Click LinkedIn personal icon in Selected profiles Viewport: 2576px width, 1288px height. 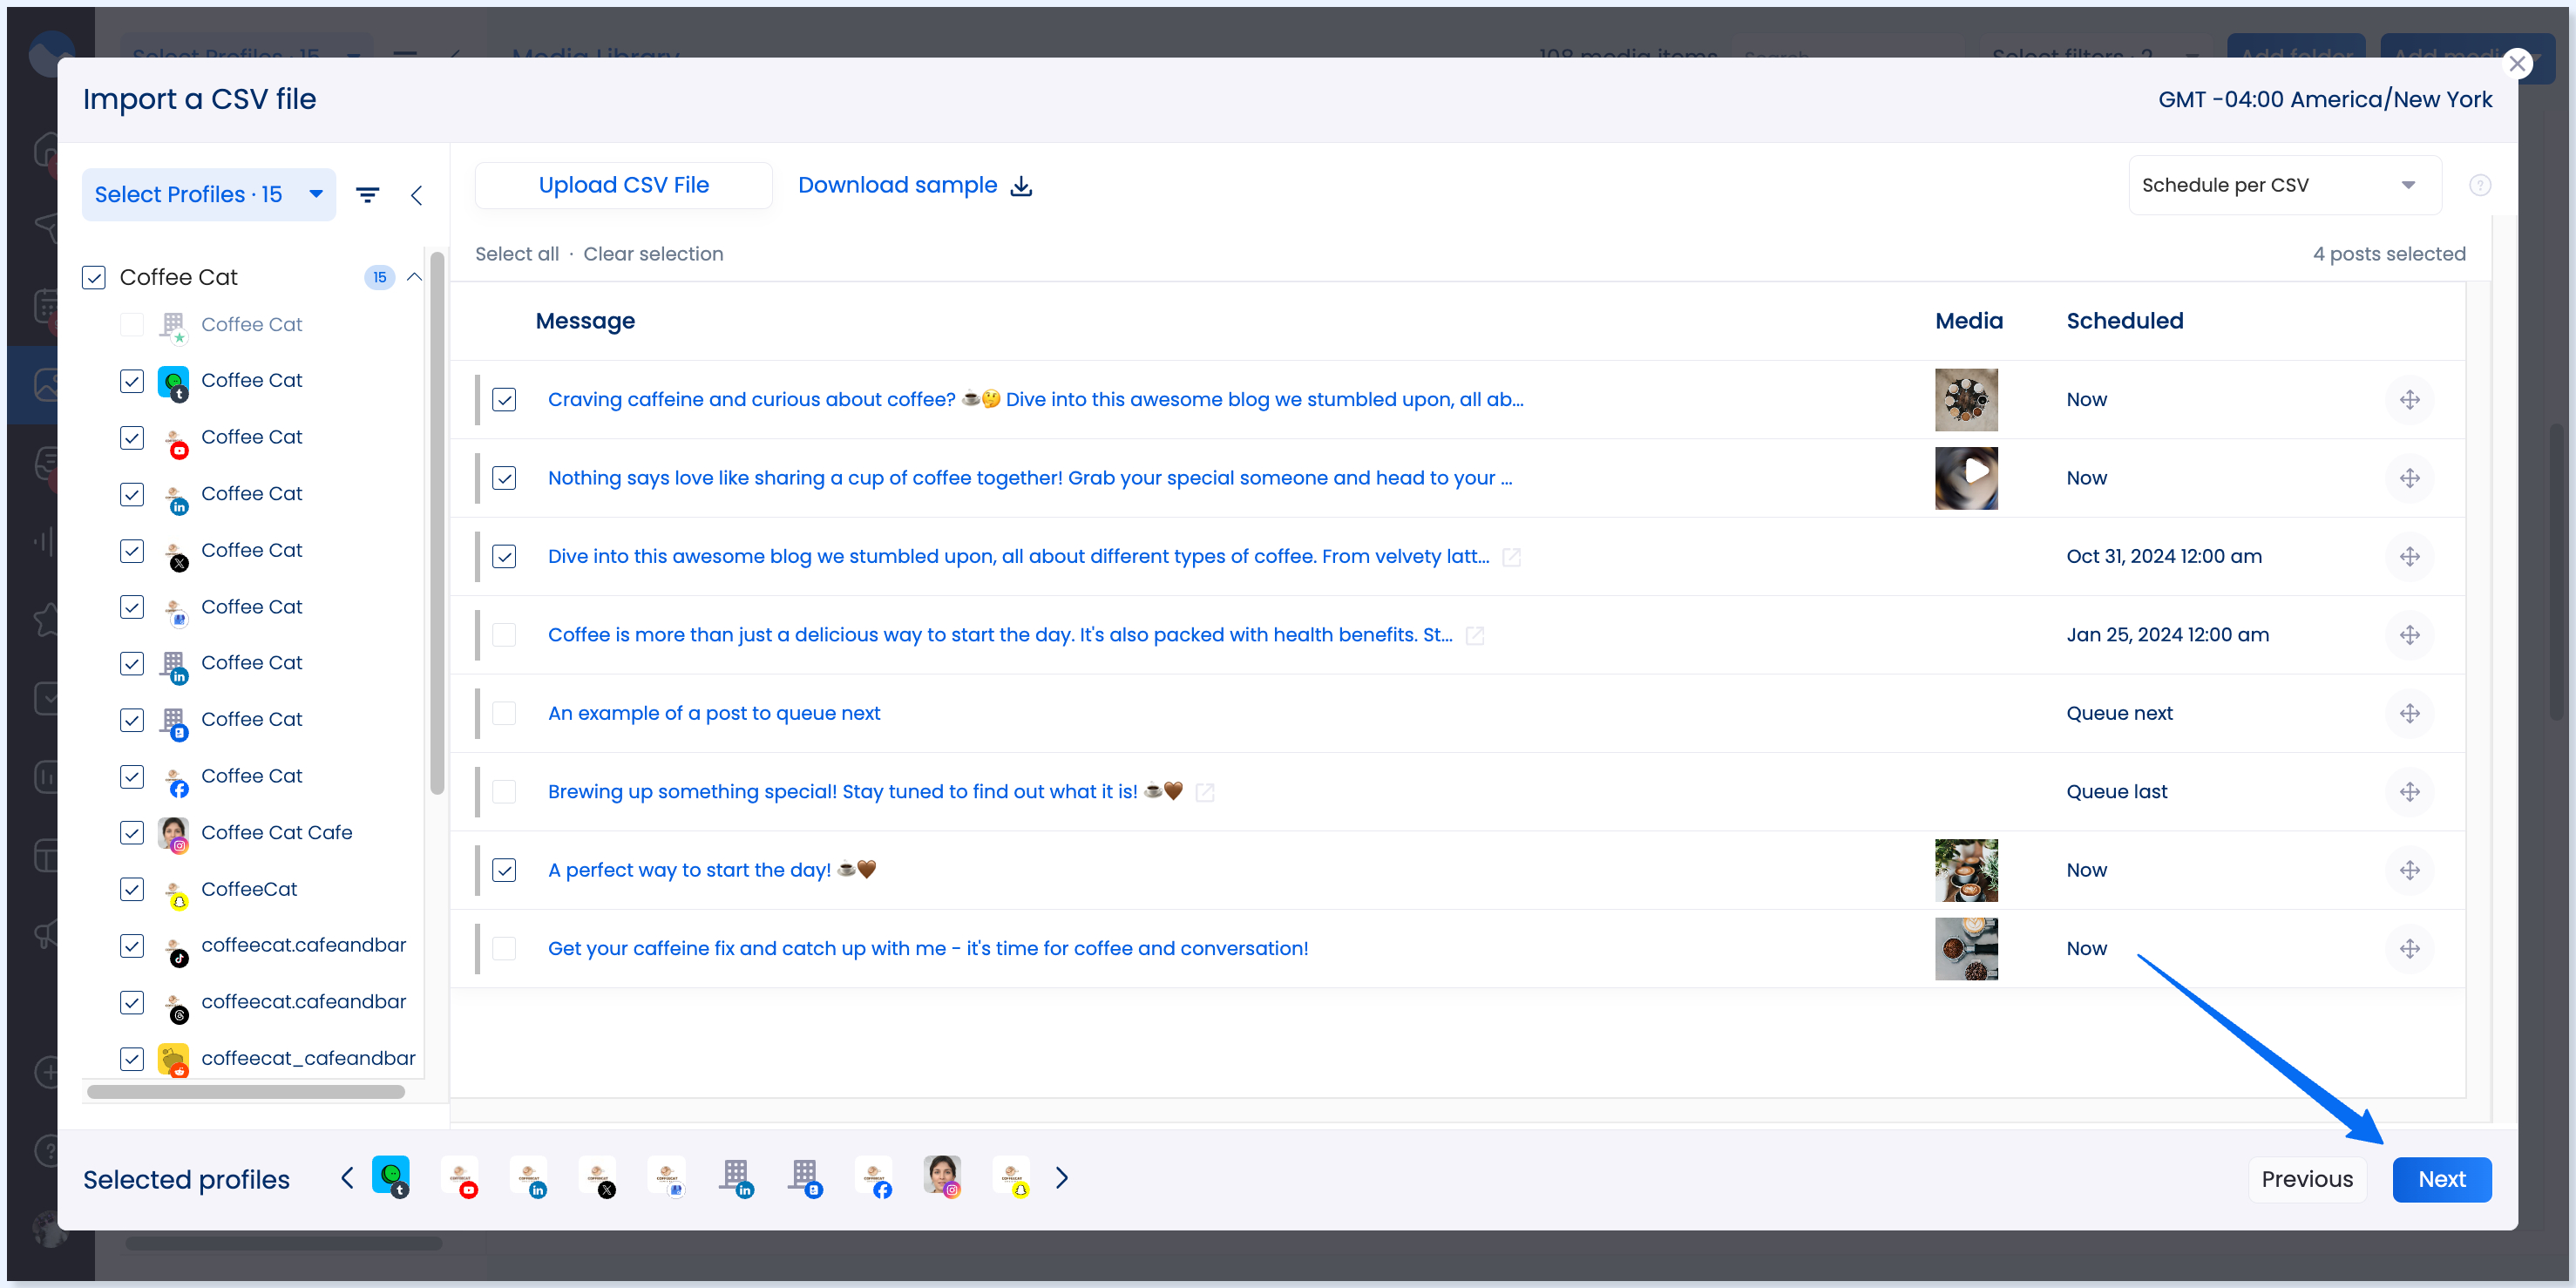coord(529,1177)
